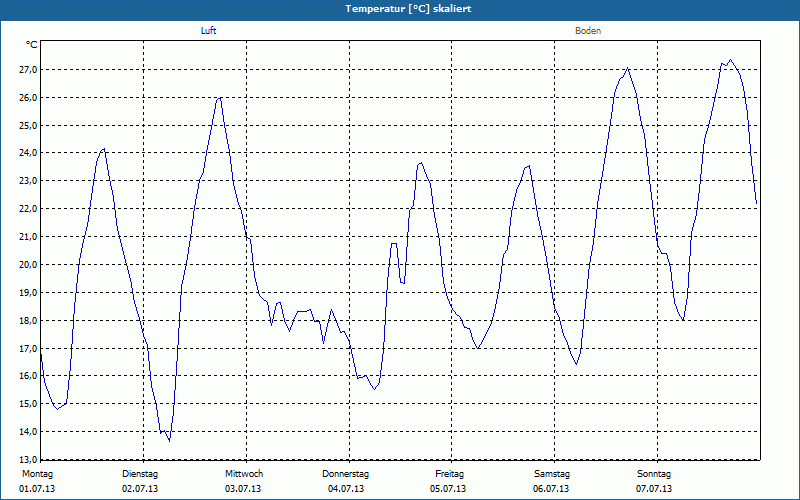Click the 22,0 y-axis value
Screen dimensions: 800x500
29,209
